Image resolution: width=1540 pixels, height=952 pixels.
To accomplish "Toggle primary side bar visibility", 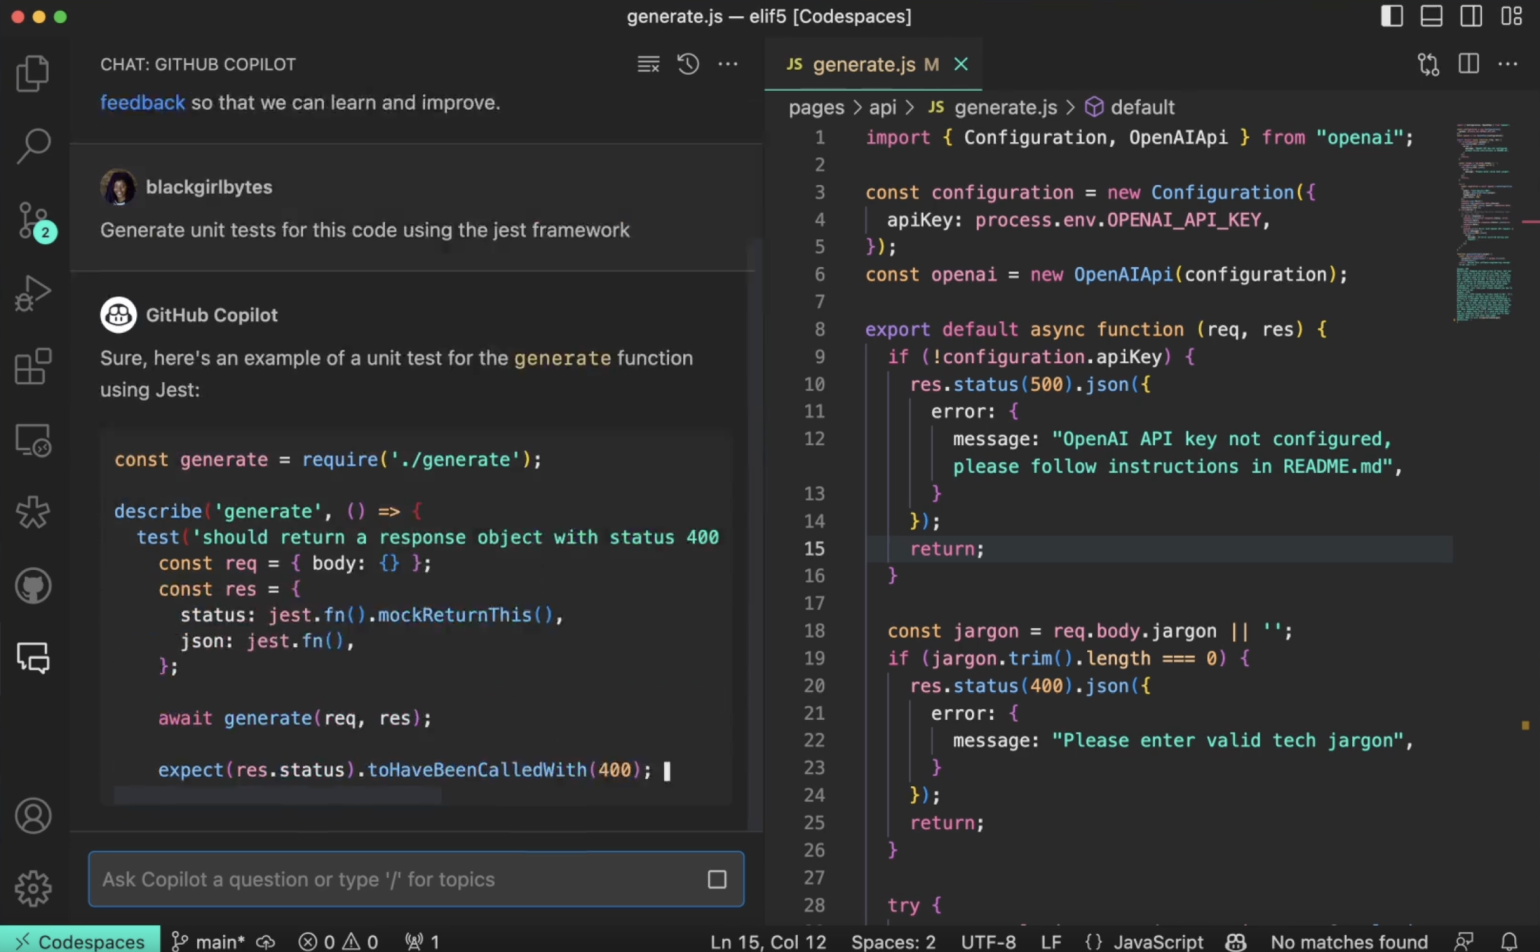I will pos(1392,16).
